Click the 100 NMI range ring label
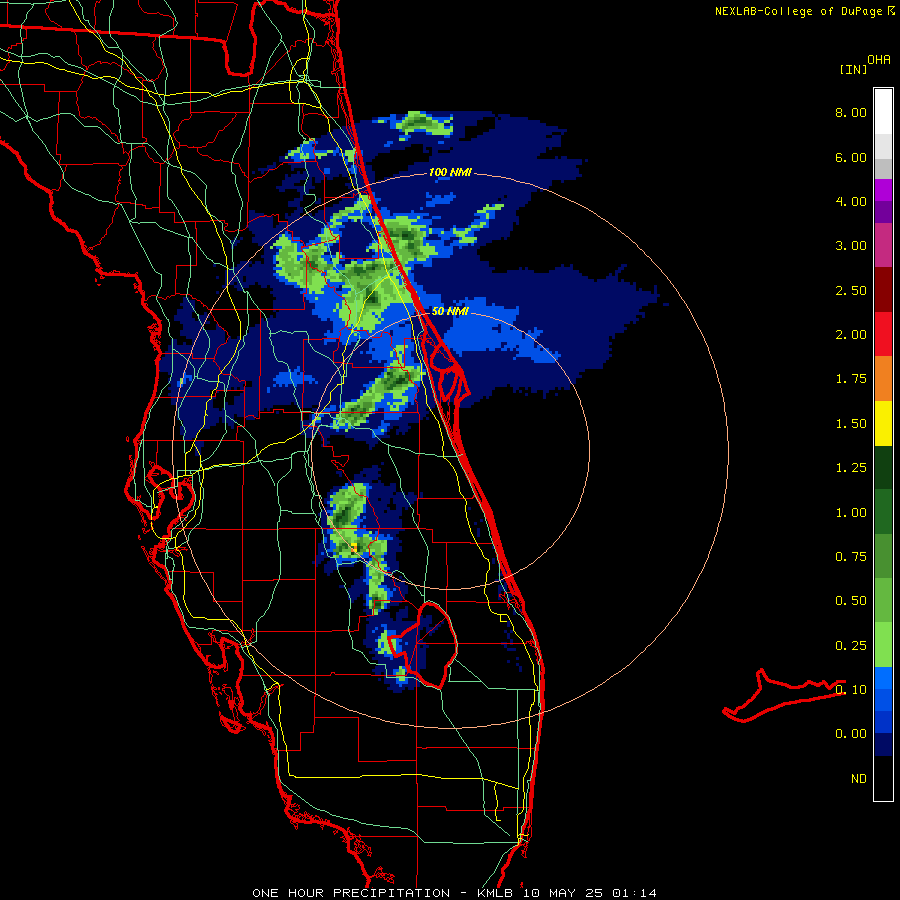This screenshot has height=900, width=900. tap(450, 172)
